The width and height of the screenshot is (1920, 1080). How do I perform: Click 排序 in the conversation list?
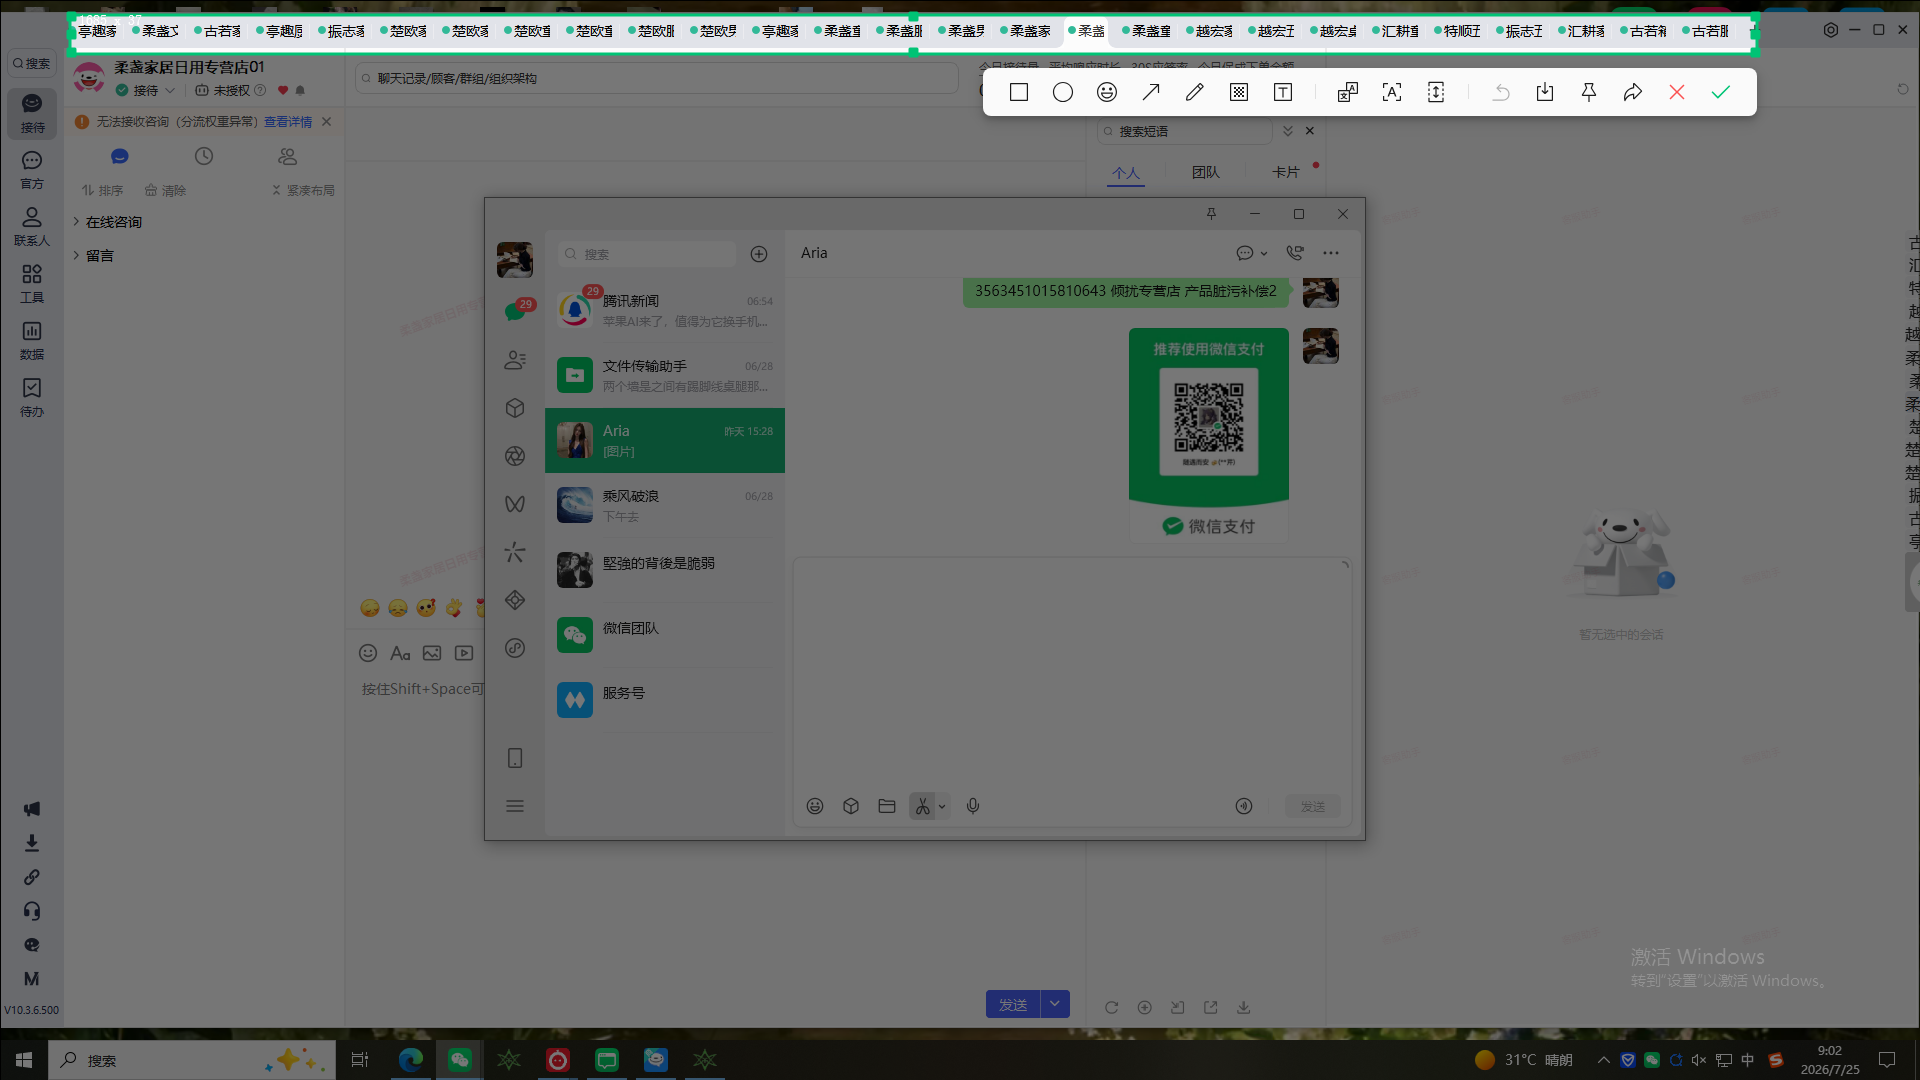(103, 190)
